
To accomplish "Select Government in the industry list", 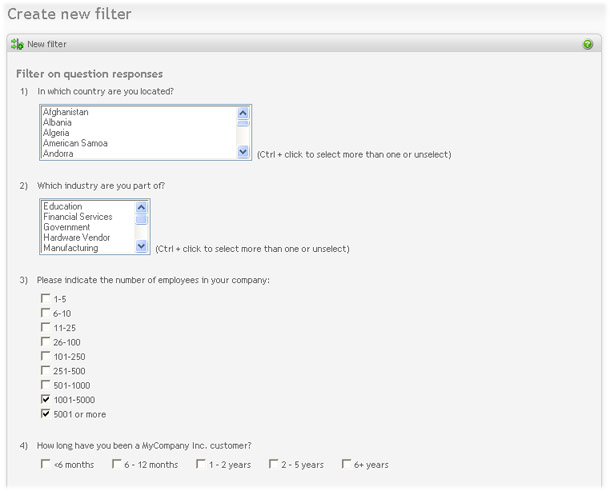I will point(88,227).
